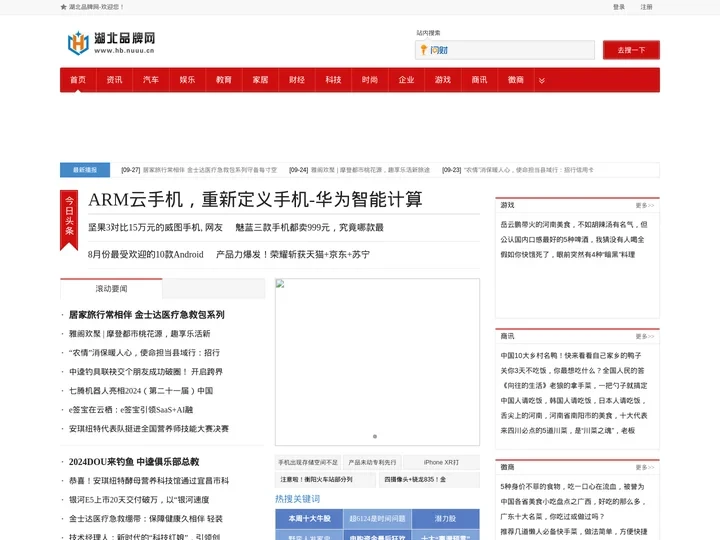Open sidebar article 公认国内口感最好的5种啤酒
Image resolution: width=720 pixels, height=540 pixels.
[573, 240]
